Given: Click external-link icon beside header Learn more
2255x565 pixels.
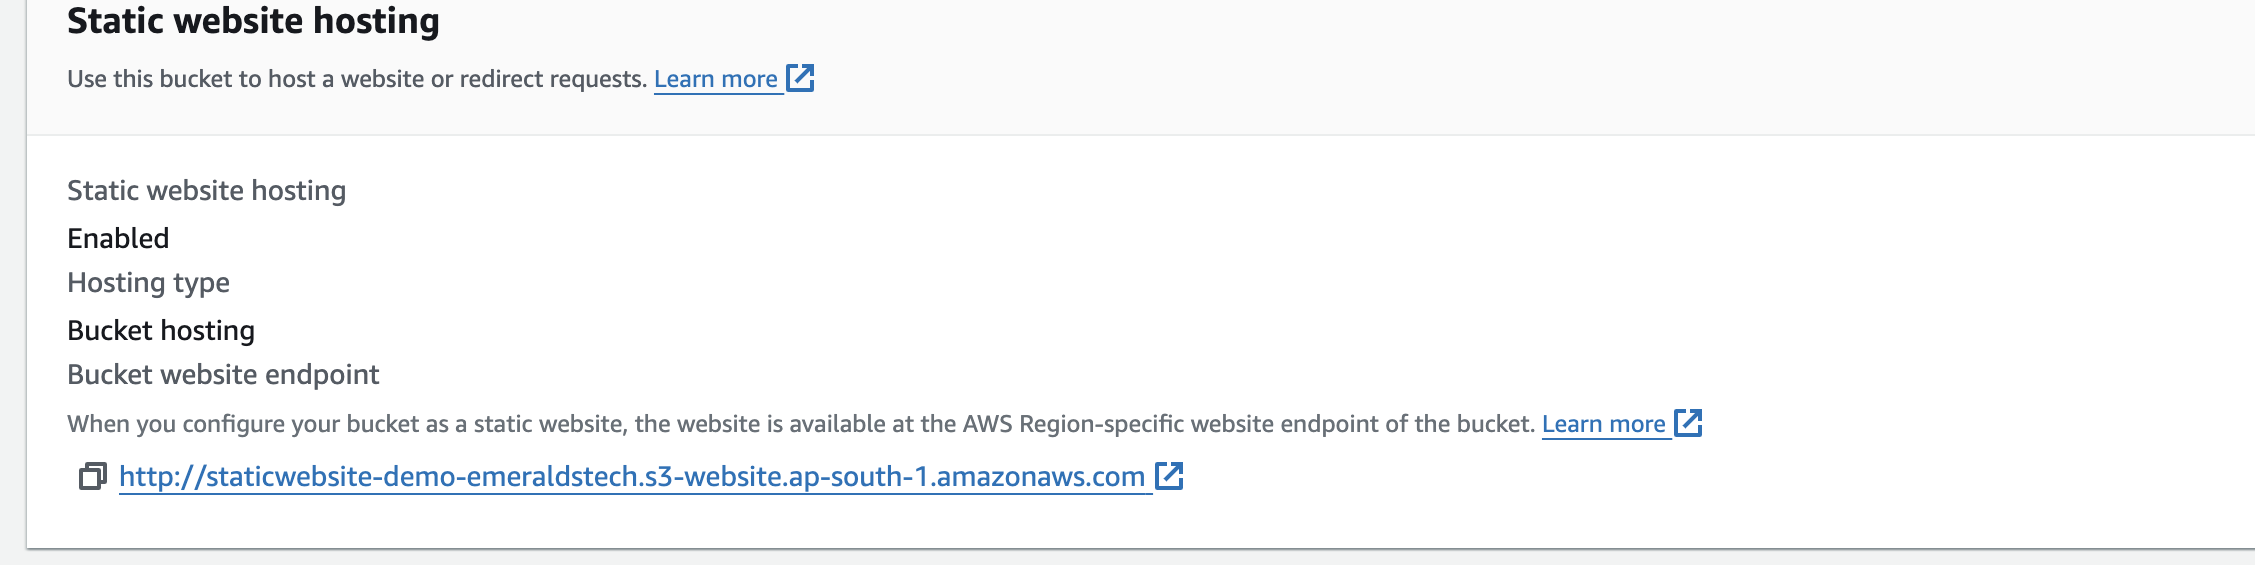Looking at the screenshot, I should click(800, 78).
